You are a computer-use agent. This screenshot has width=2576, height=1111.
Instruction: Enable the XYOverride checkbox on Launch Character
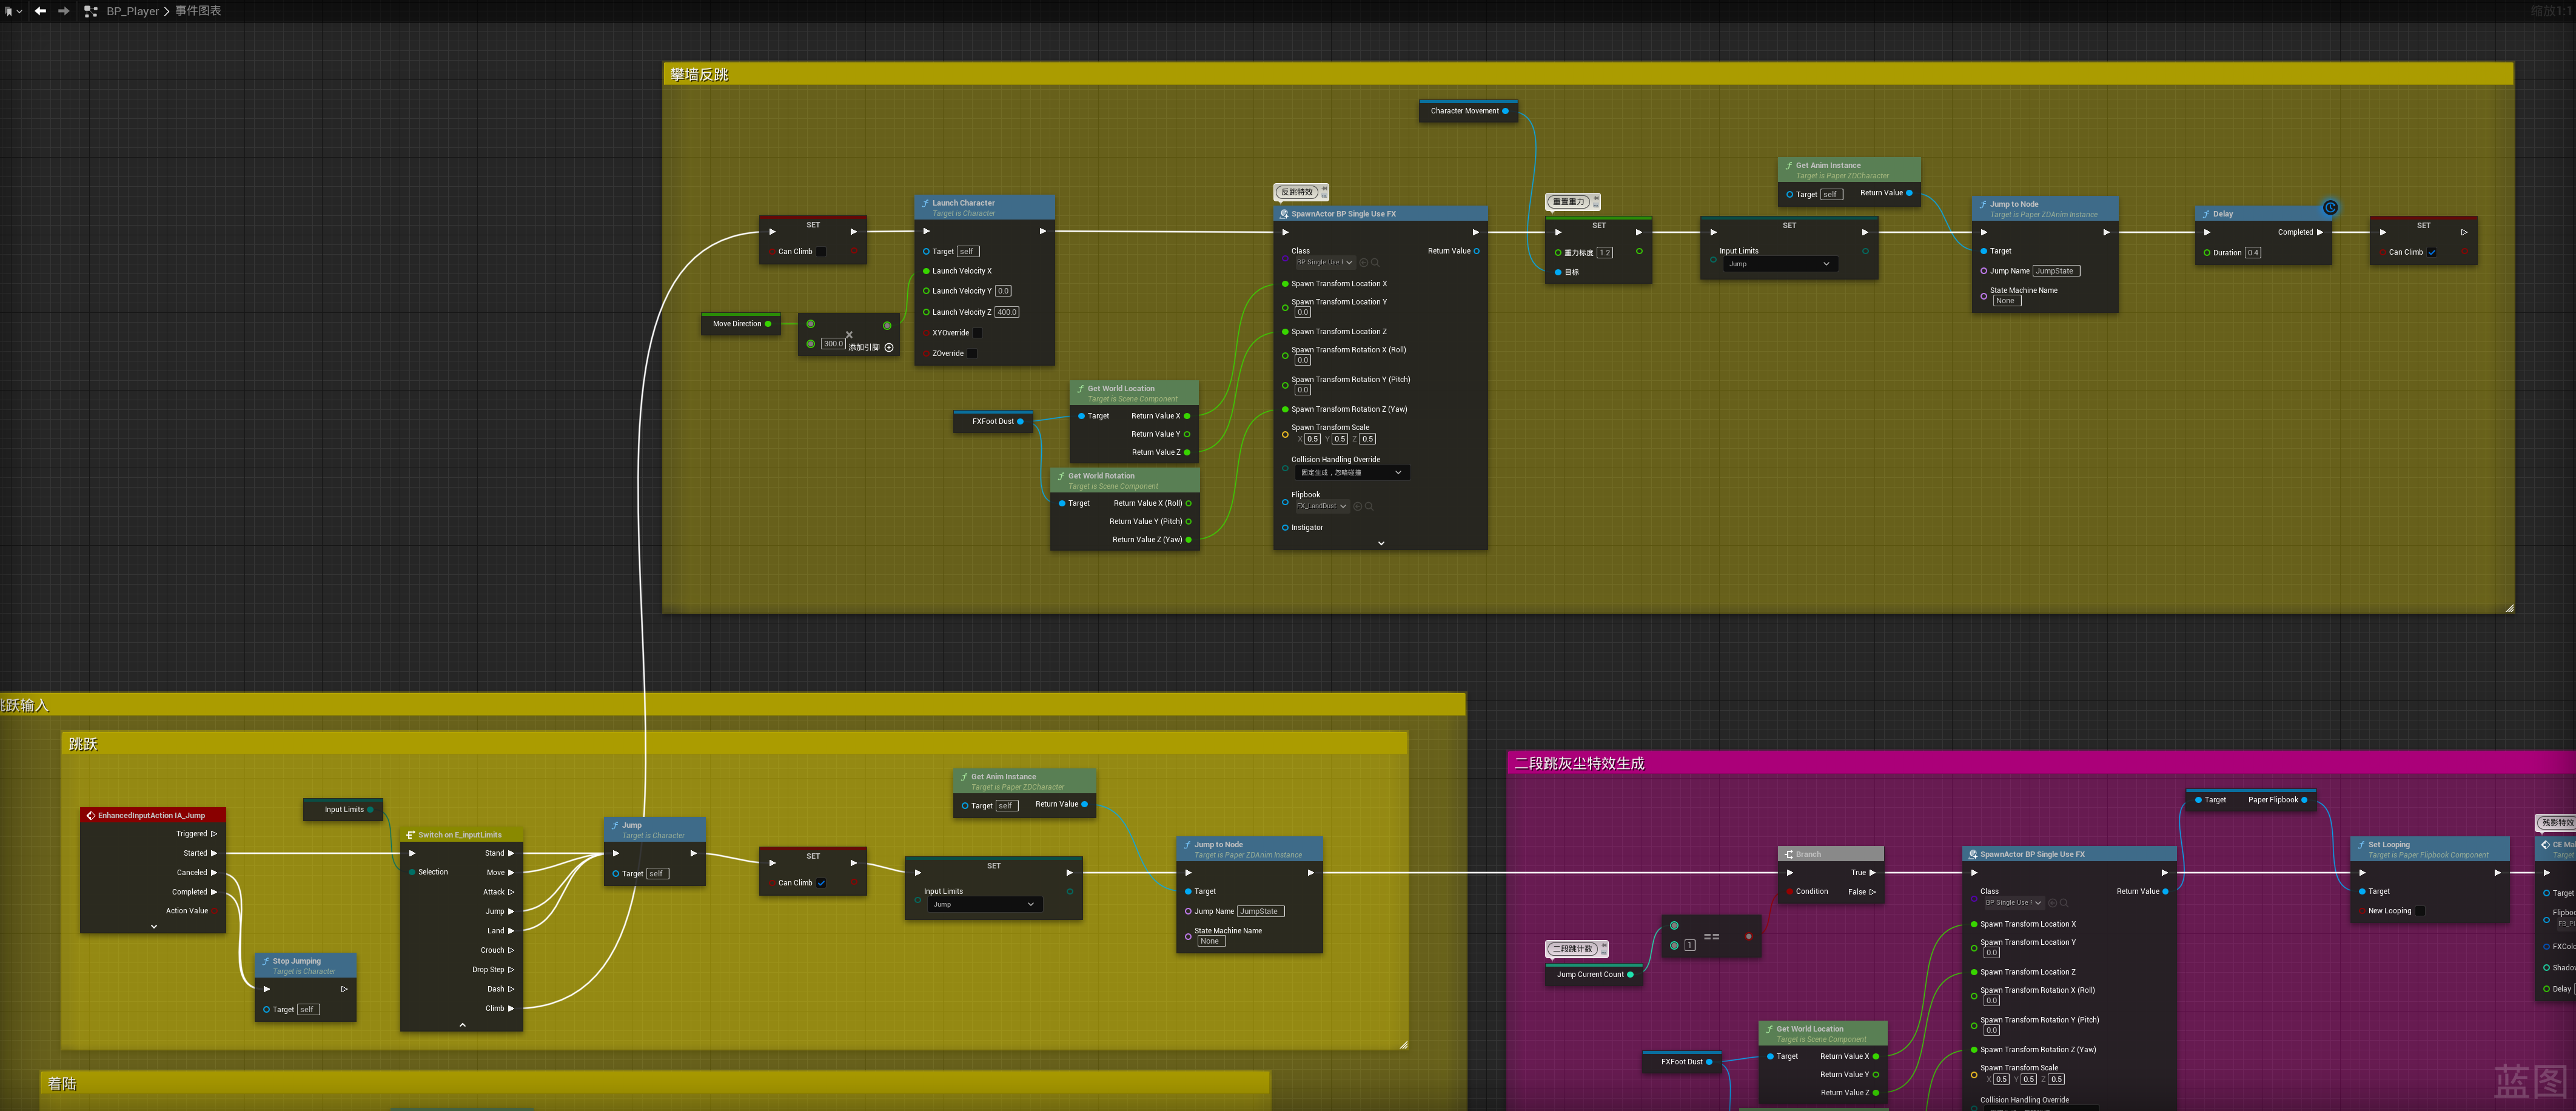point(978,333)
